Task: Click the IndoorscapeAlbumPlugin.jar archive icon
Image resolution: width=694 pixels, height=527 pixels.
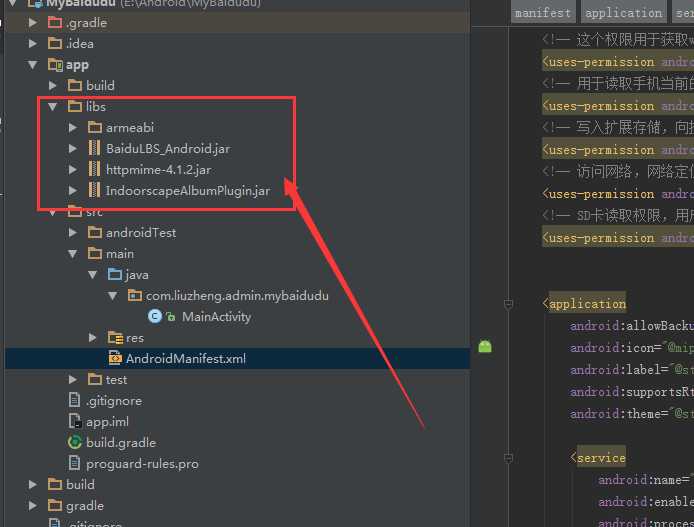Action: click(x=94, y=190)
